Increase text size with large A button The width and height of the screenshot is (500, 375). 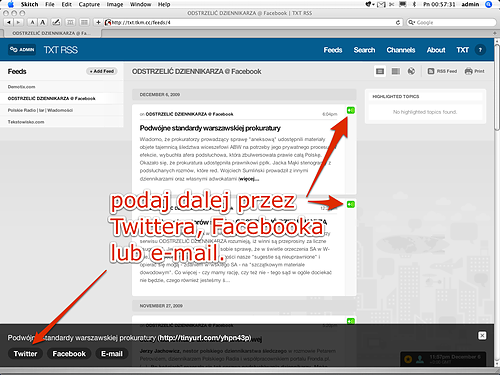[42, 22]
